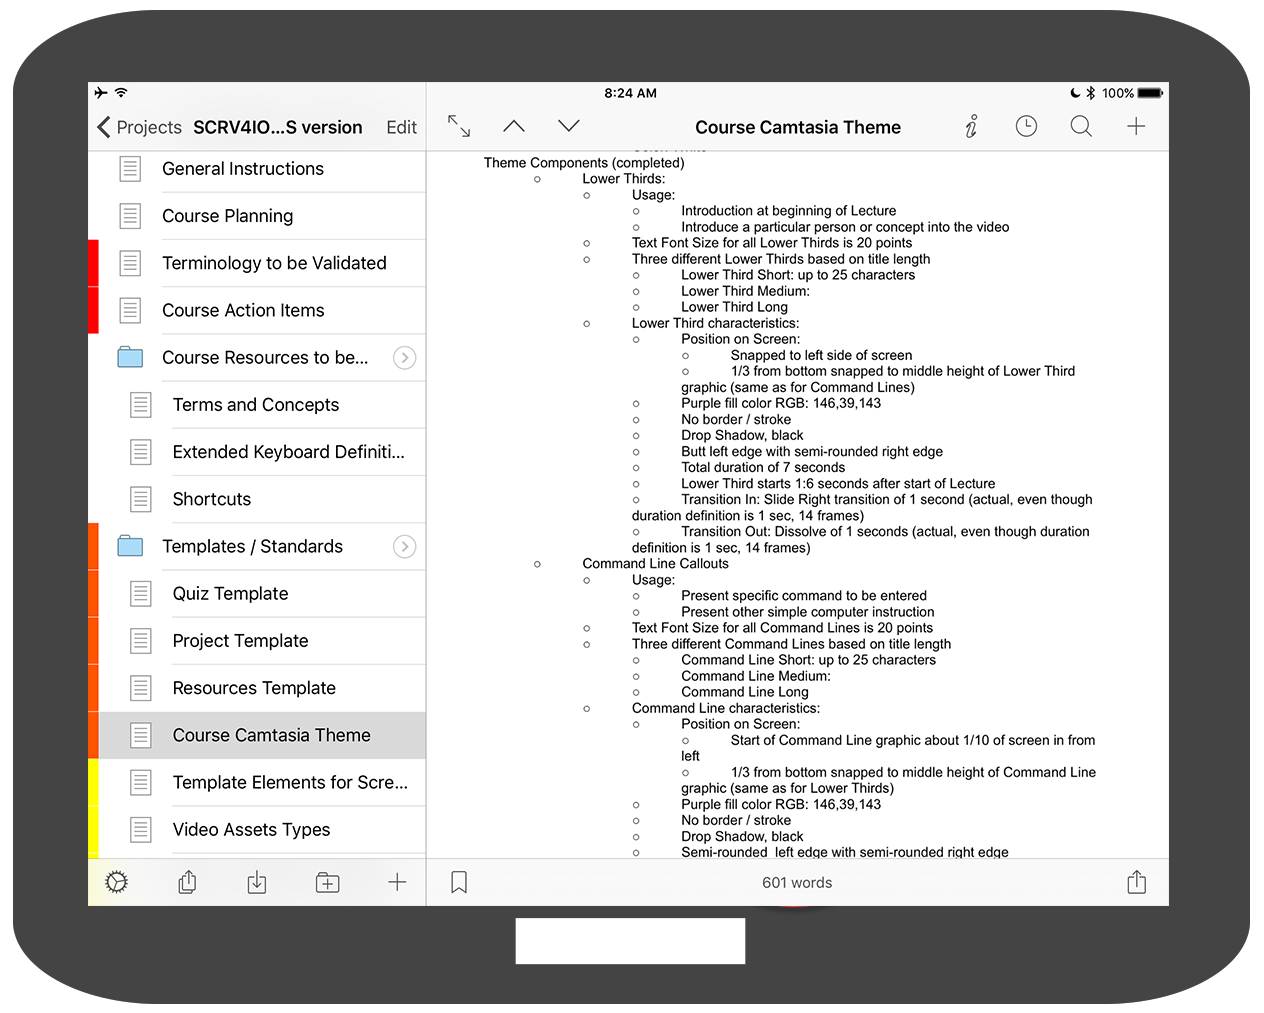Select Terminology to be Validated document
1264x1013 pixels.
(274, 263)
